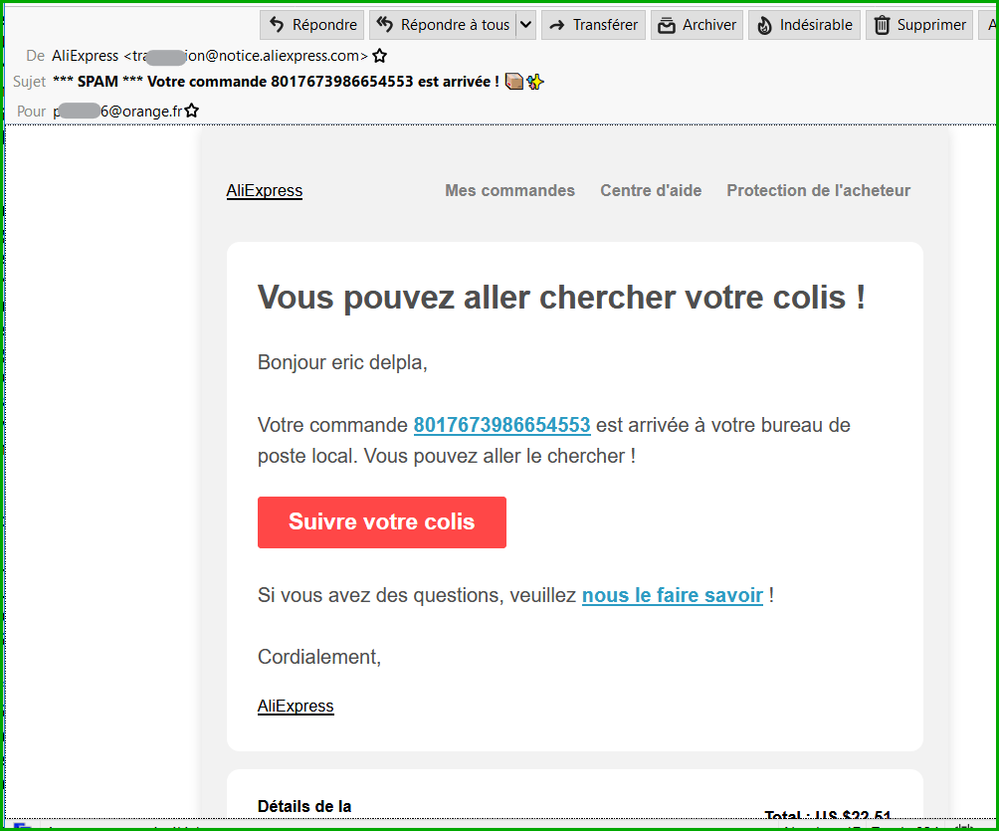Viewport: 999px width, 831px height.
Task: Open the AliExpress header logo link
Action: pyautogui.click(x=264, y=191)
